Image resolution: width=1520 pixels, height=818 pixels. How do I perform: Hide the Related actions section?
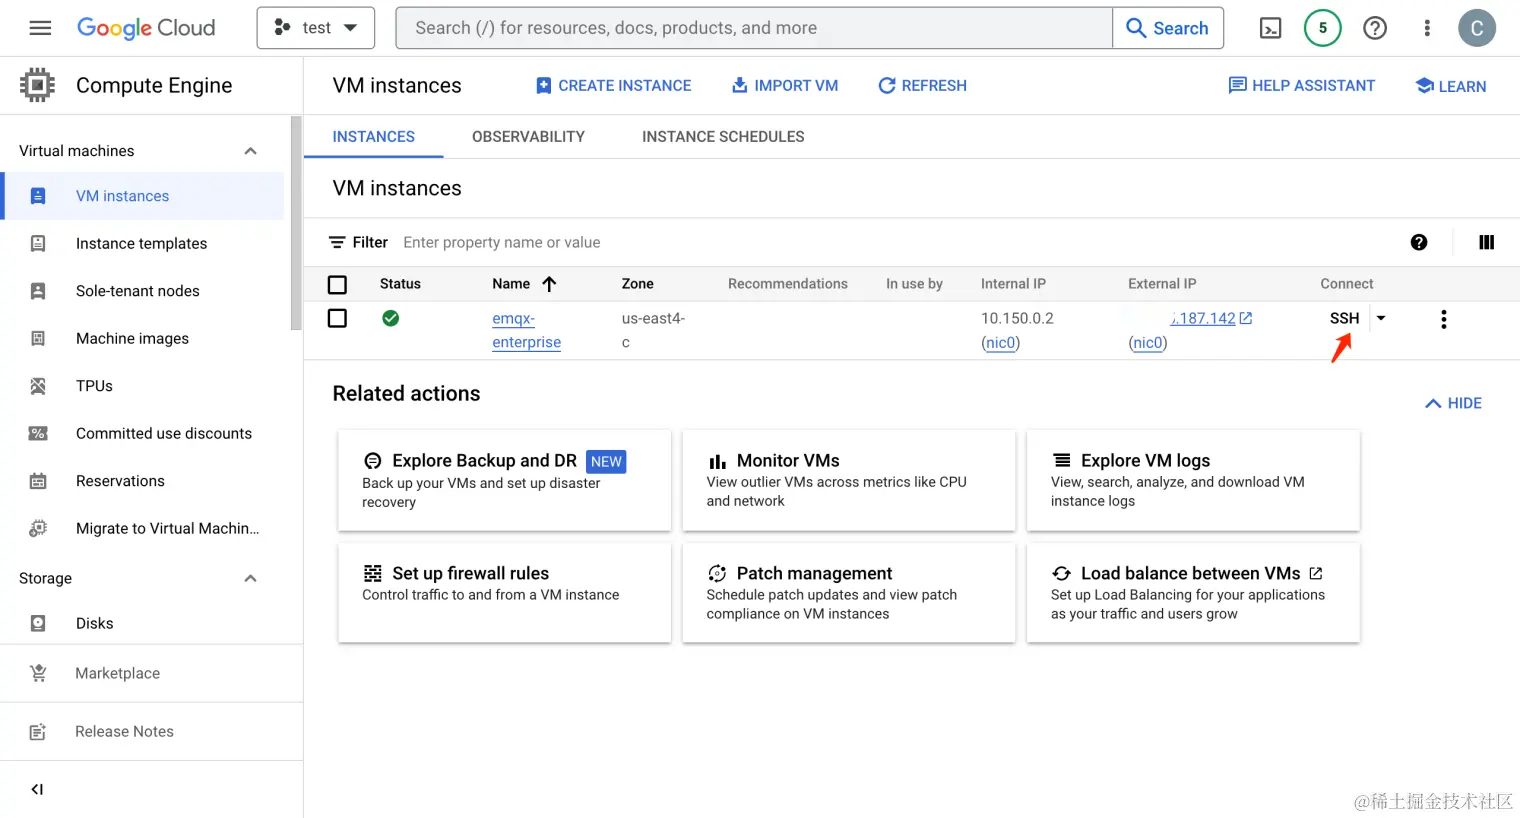(1454, 403)
